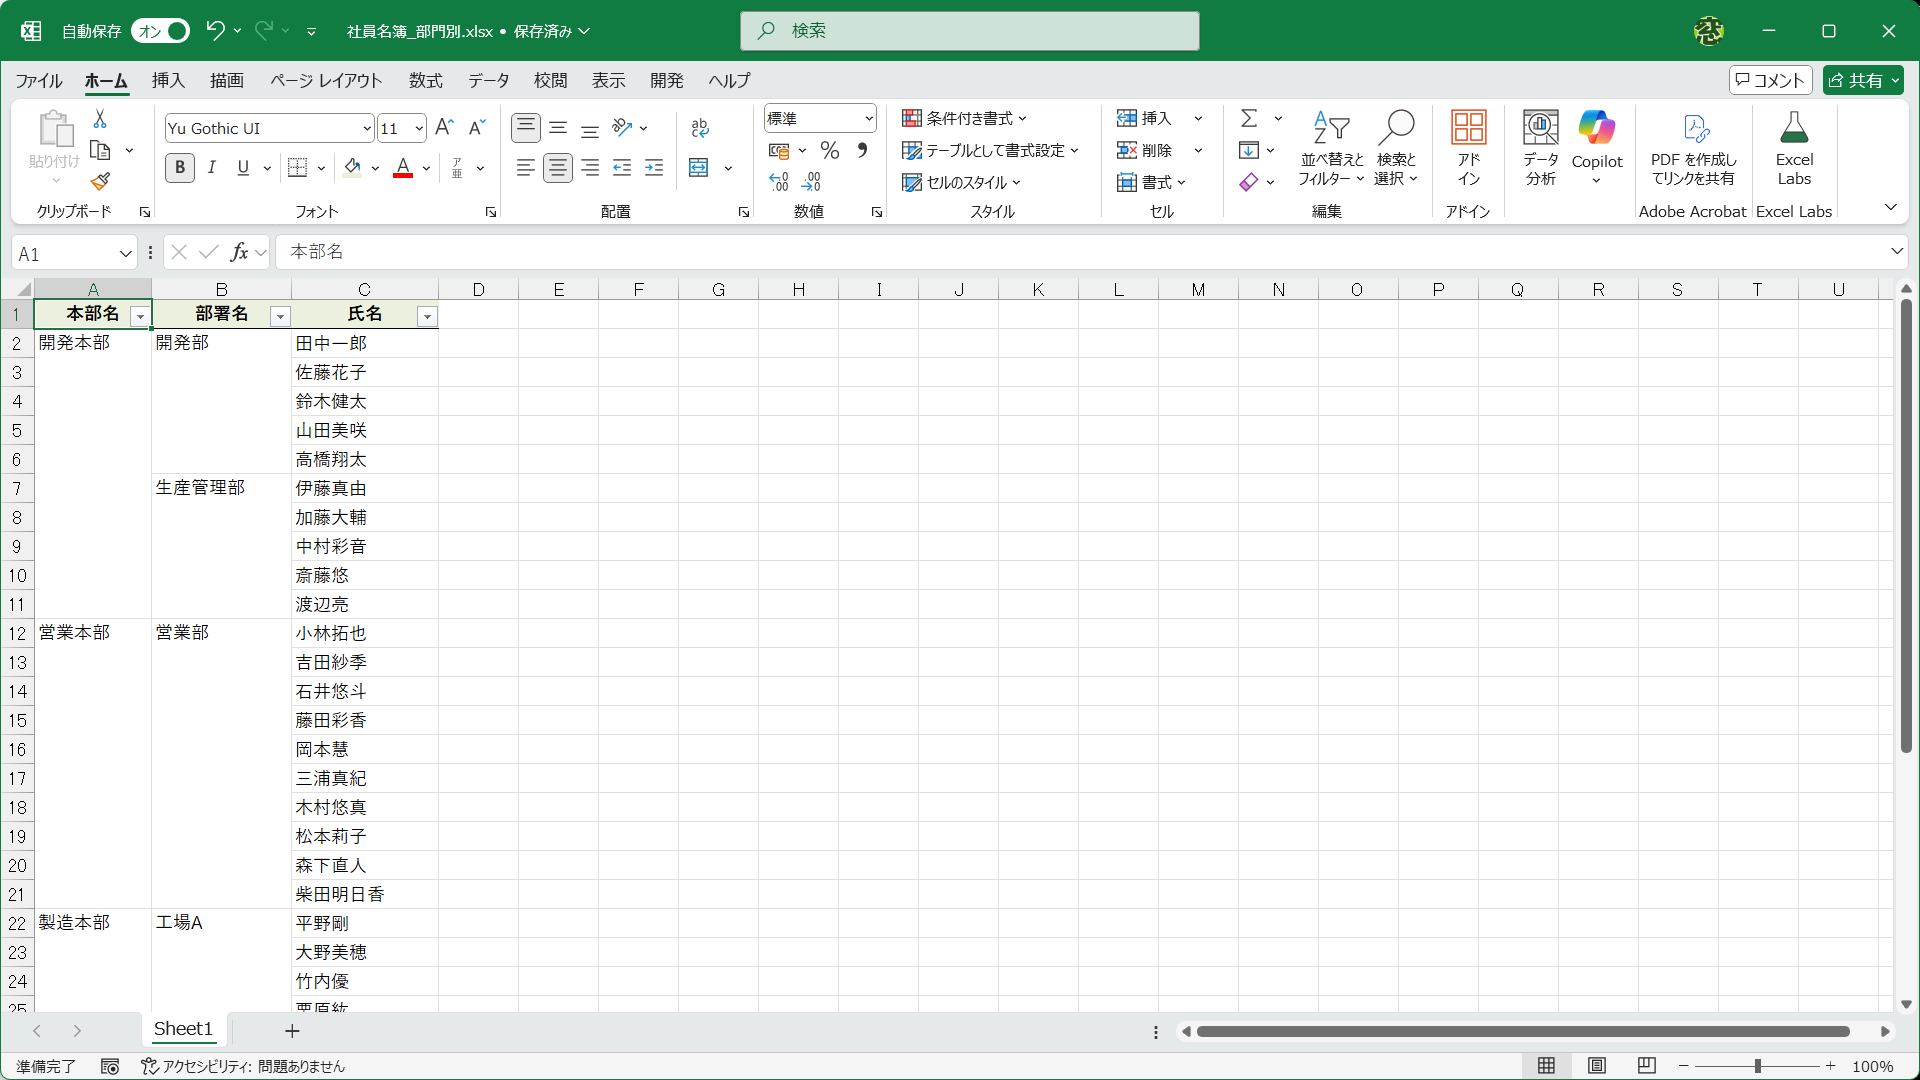Switch to the データ ribbon tab
Screen dimensions: 1920x1080
click(488, 80)
